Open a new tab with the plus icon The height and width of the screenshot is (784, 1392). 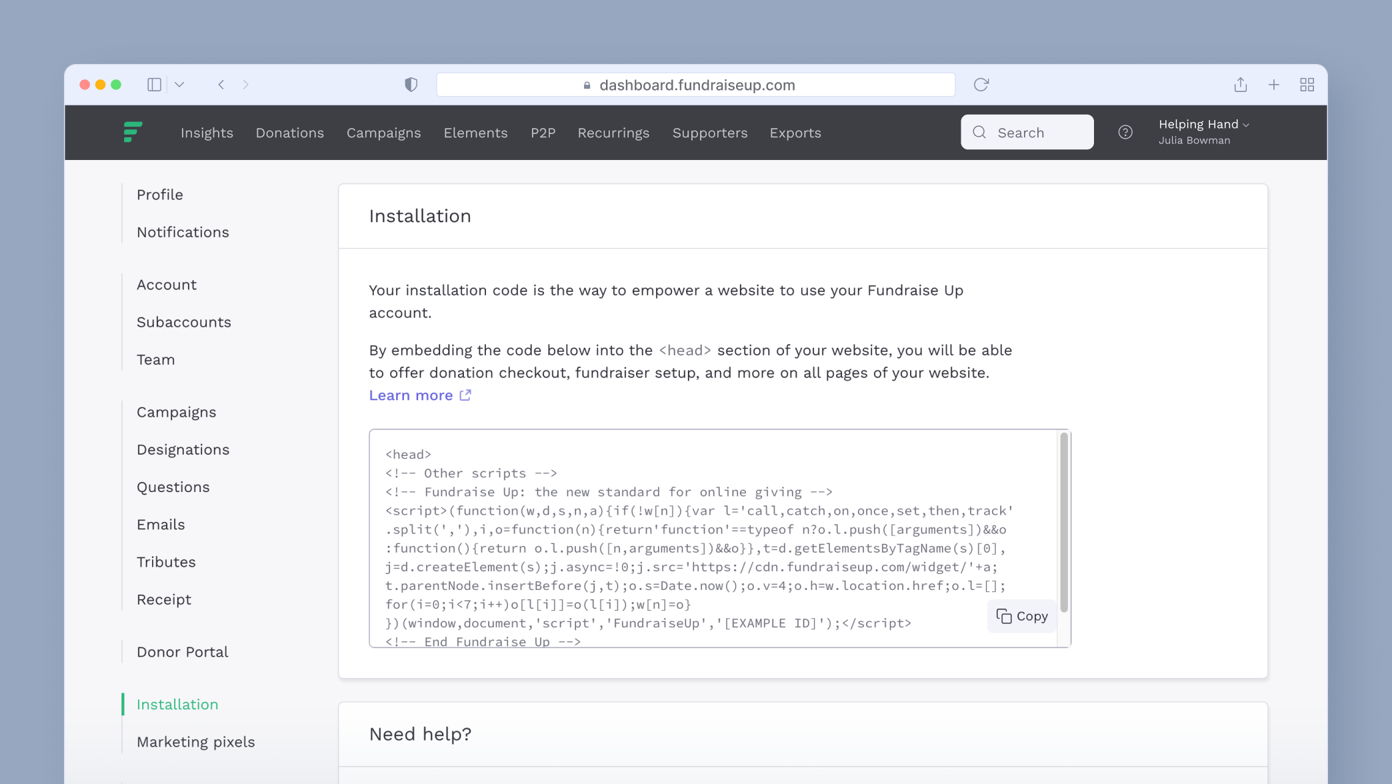point(1274,85)
